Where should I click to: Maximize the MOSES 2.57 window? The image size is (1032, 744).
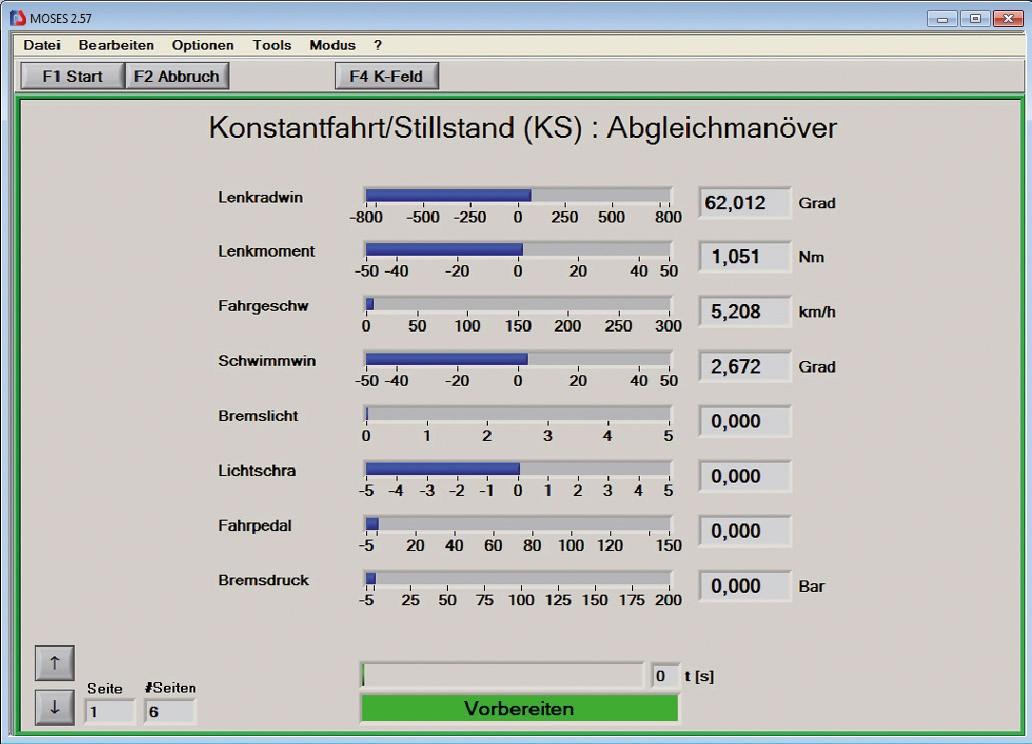(975, 18)
